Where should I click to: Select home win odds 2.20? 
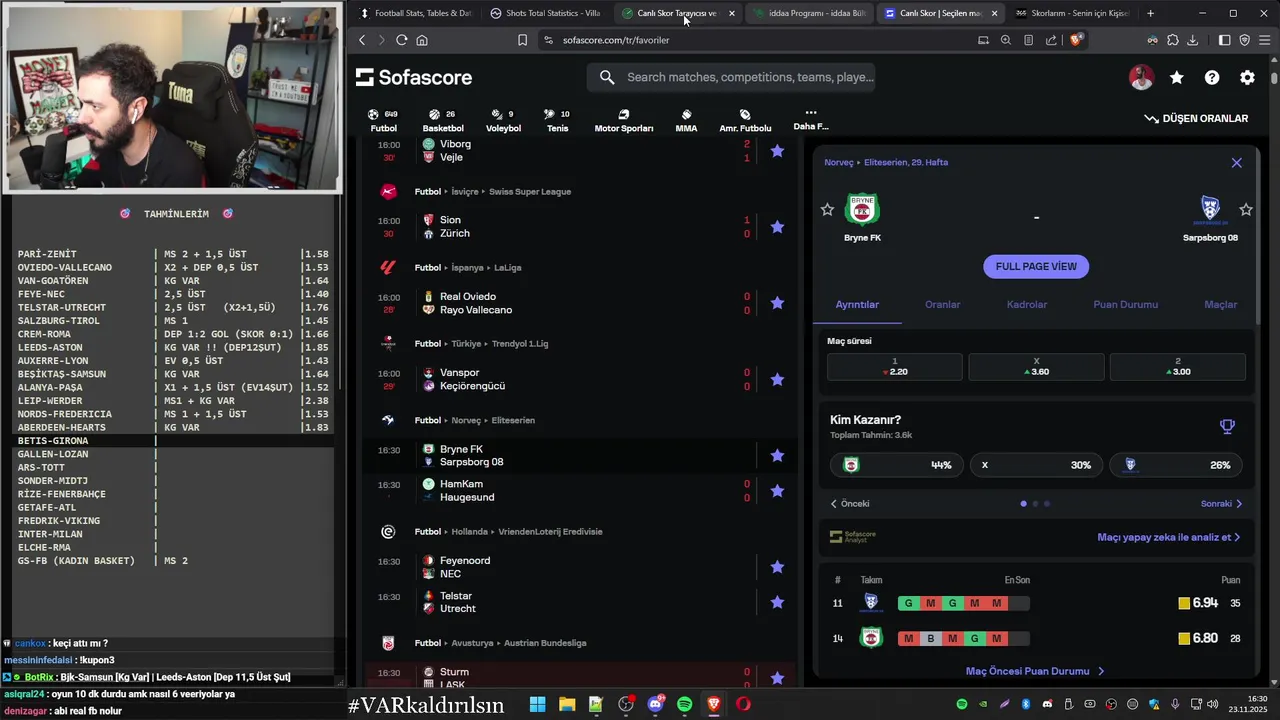coord(895,366)
